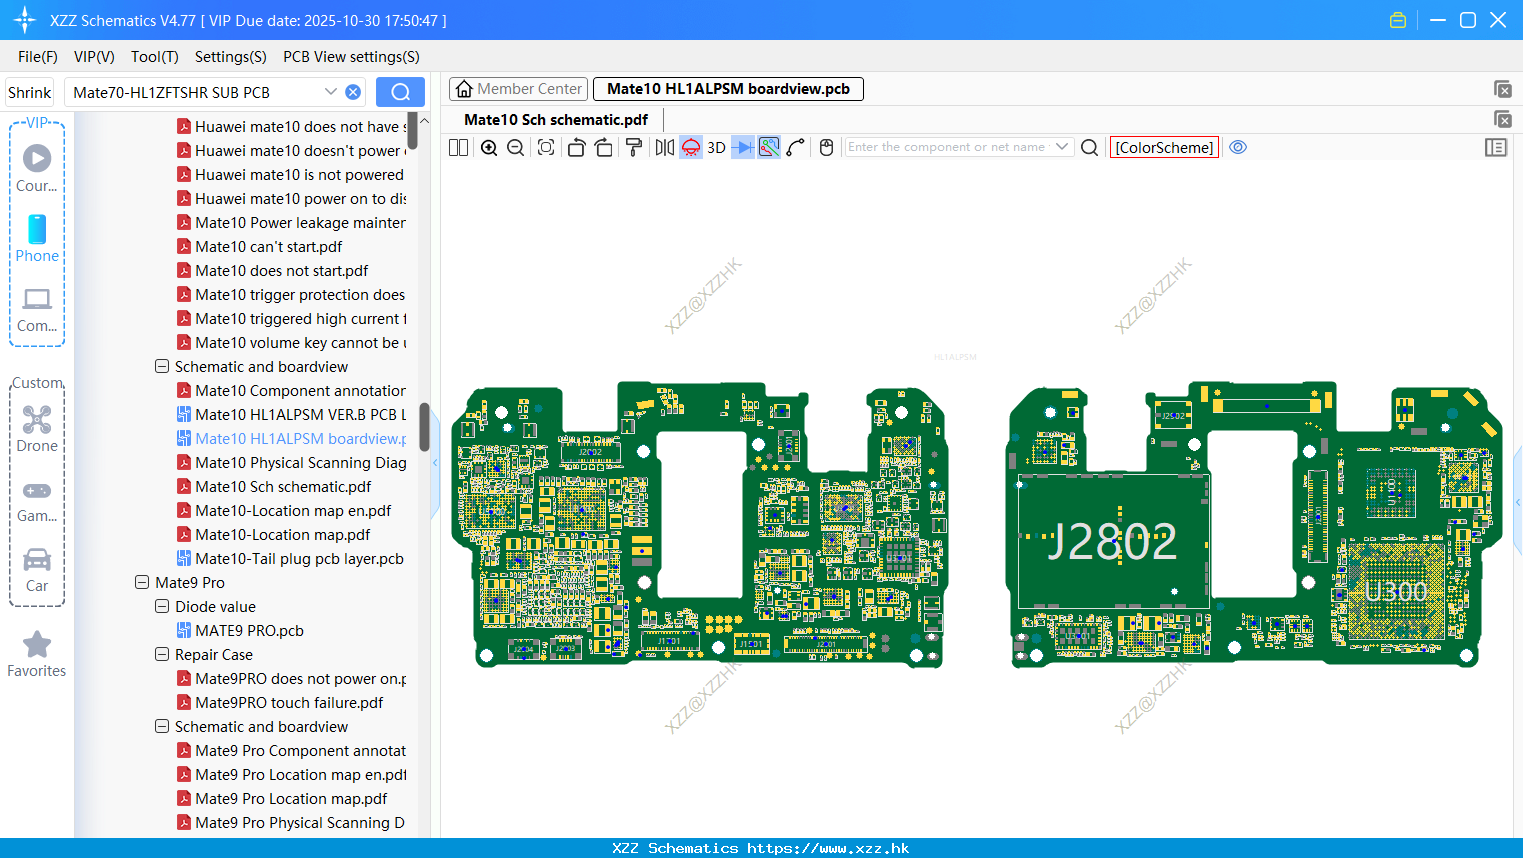Viewport: 1523px width, 858px height.
Task: Collapse the Diode value folder
Action: click(x=162, y=607)
